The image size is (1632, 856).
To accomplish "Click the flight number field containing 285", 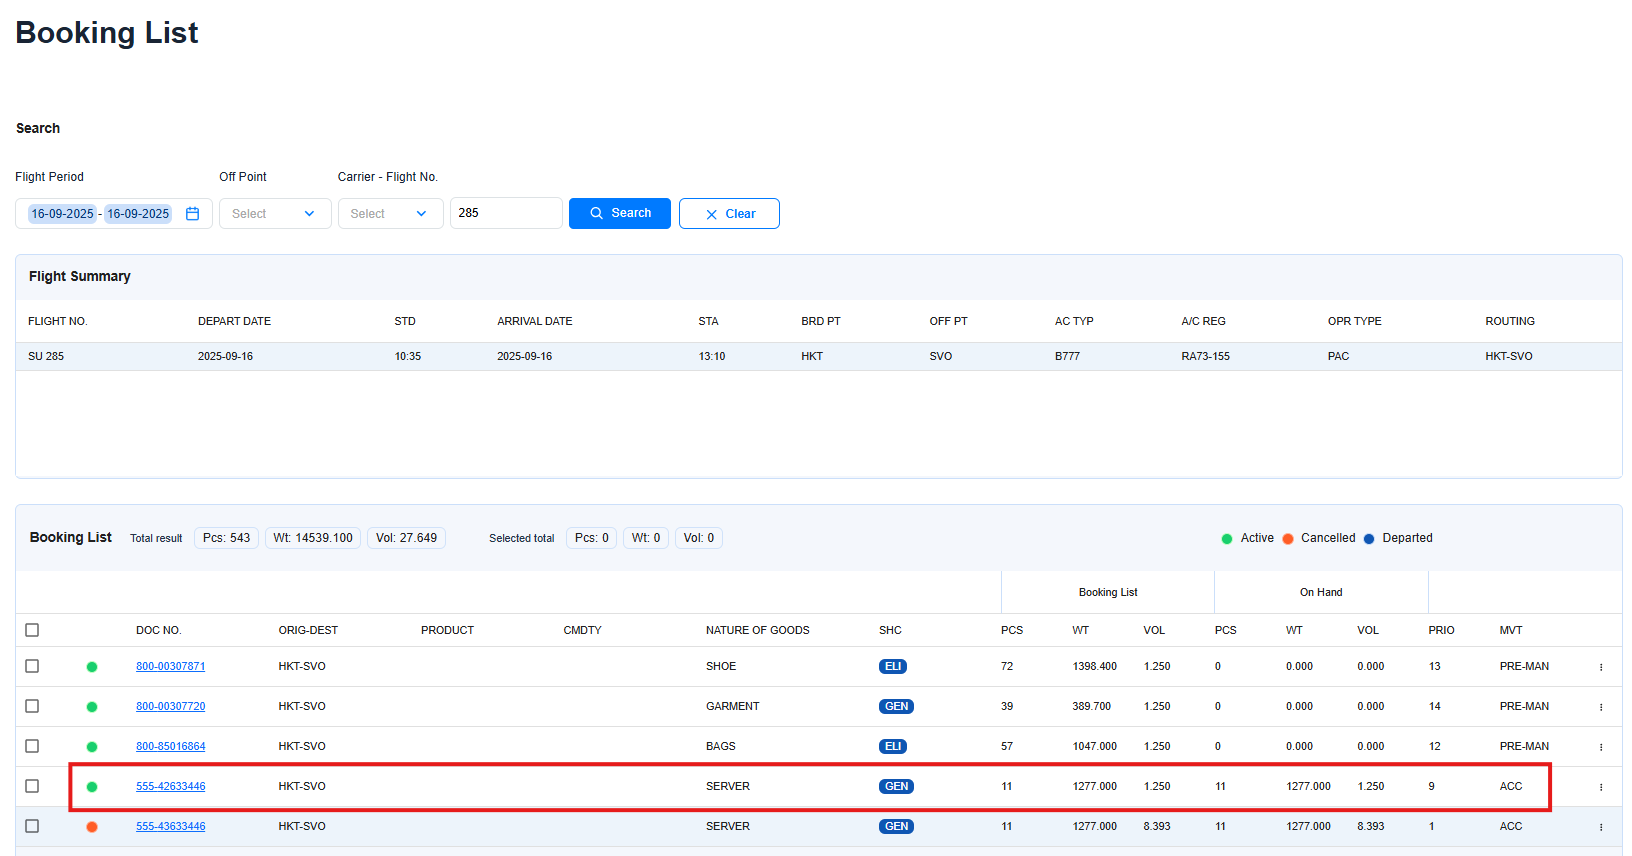I will pos(505,213).
